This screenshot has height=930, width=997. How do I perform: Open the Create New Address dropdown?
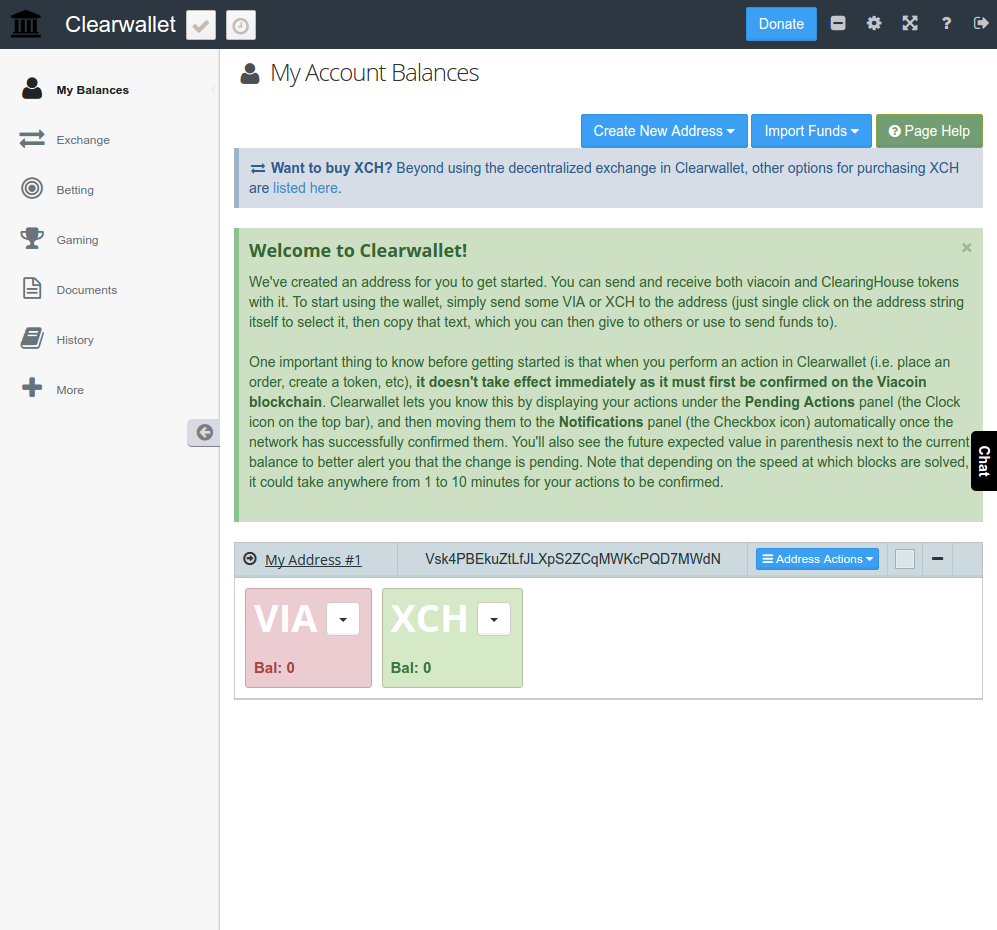click(664, 131)
